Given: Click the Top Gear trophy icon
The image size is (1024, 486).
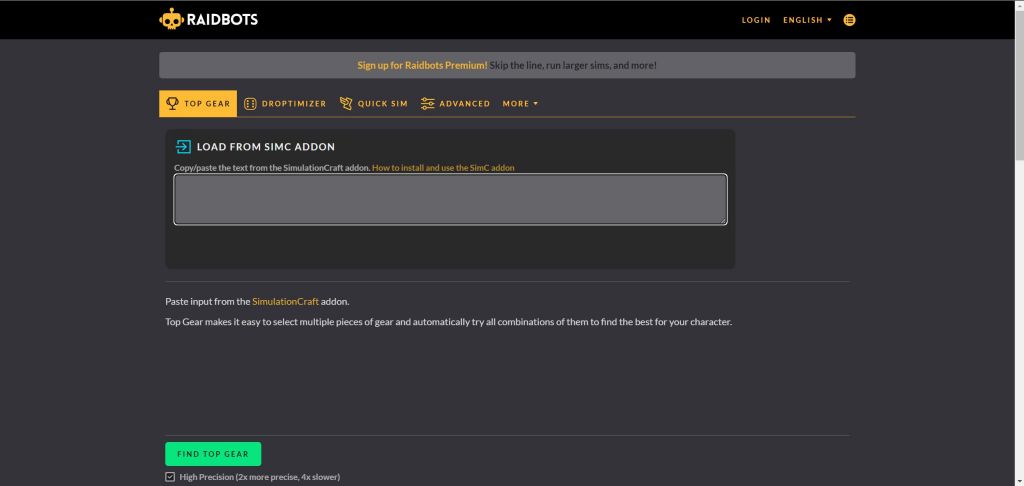Looking at the screenshot, I should [x=172, y=103].
